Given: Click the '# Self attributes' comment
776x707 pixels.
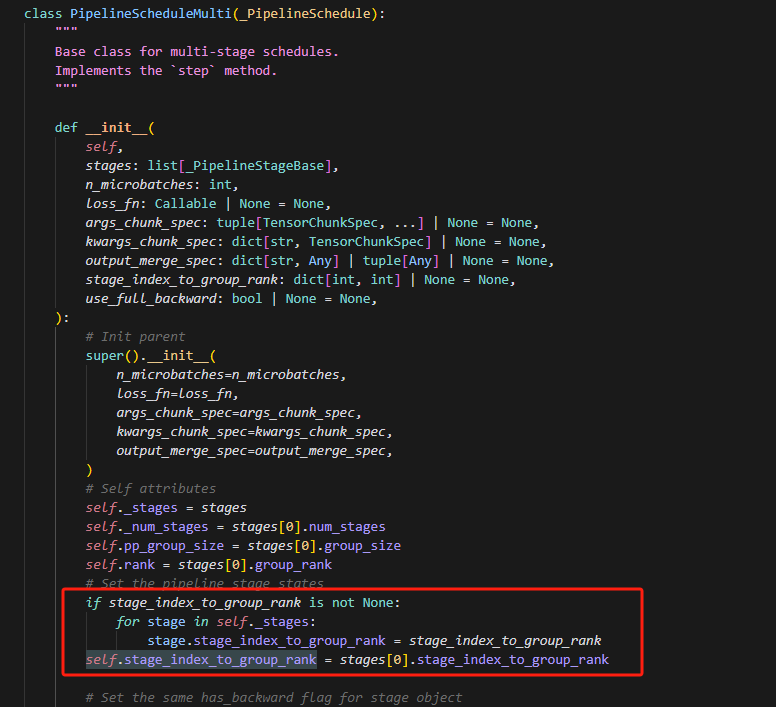Looking at the screenshot, I should click(x=150, y=488).
